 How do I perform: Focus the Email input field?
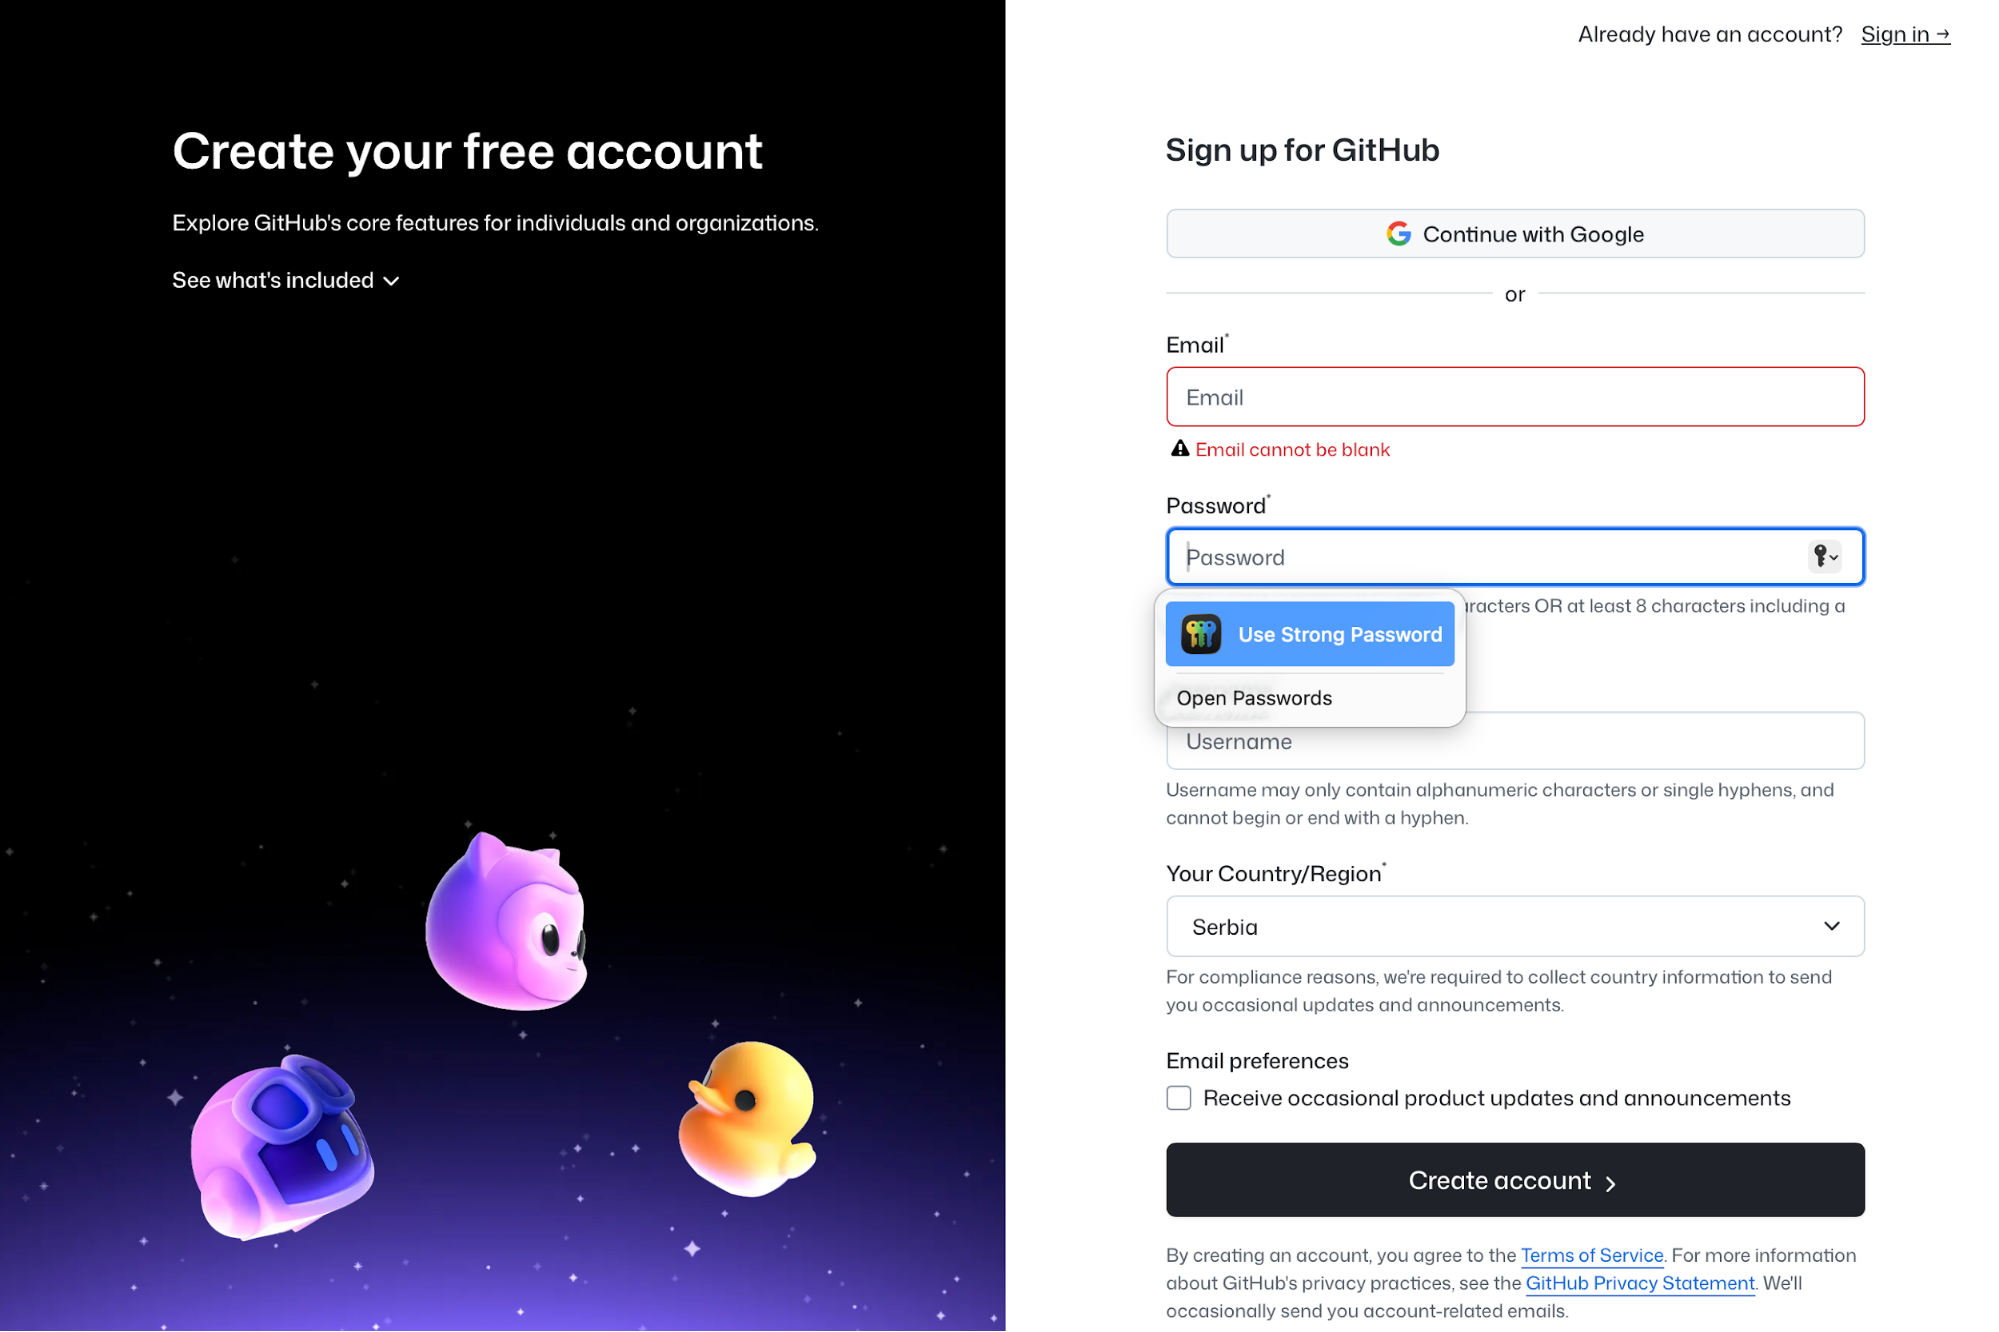1515,397
